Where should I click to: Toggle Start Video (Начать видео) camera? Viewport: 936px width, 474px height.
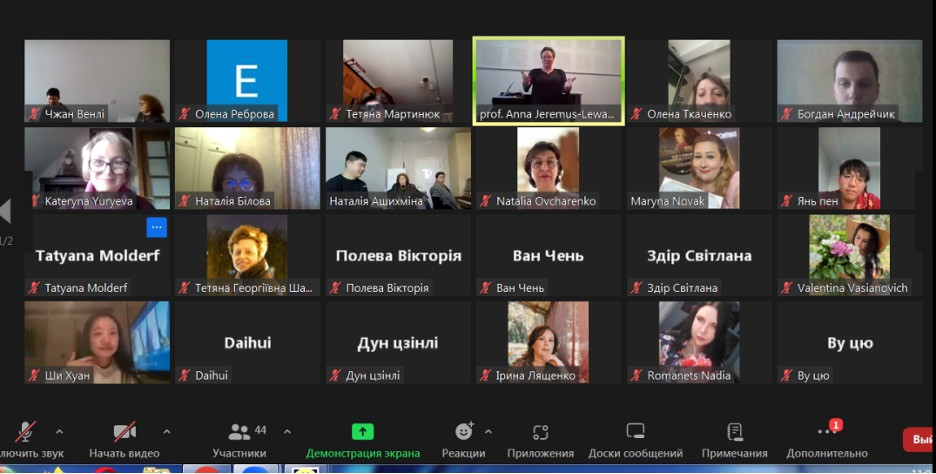[x=124, y=431]
